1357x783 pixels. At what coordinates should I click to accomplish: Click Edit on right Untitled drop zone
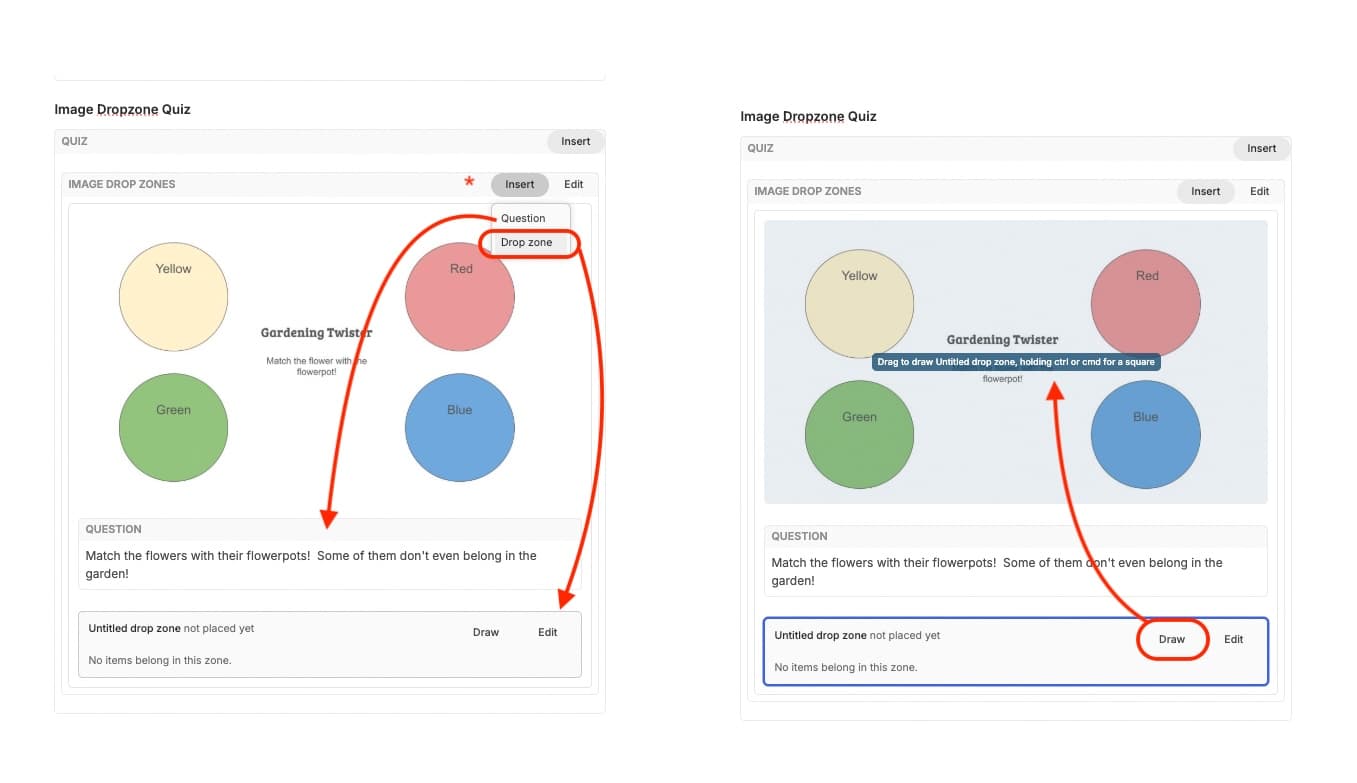tap(1234, 639)
